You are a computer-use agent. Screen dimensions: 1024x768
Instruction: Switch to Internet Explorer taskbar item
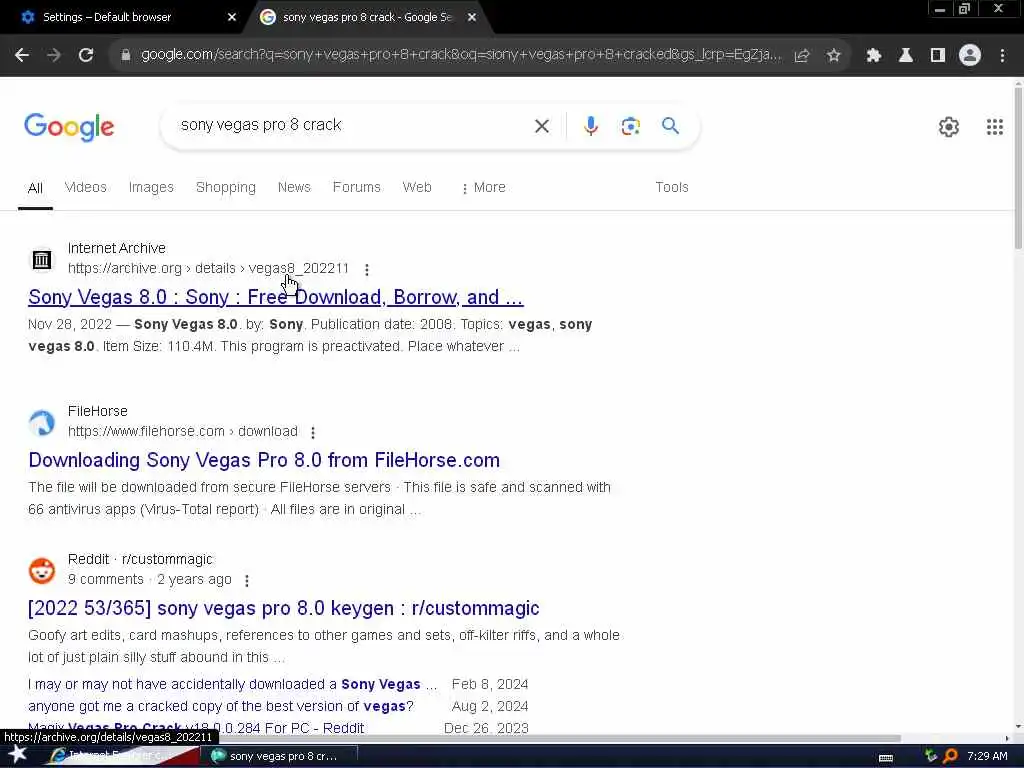click(122, 756)
